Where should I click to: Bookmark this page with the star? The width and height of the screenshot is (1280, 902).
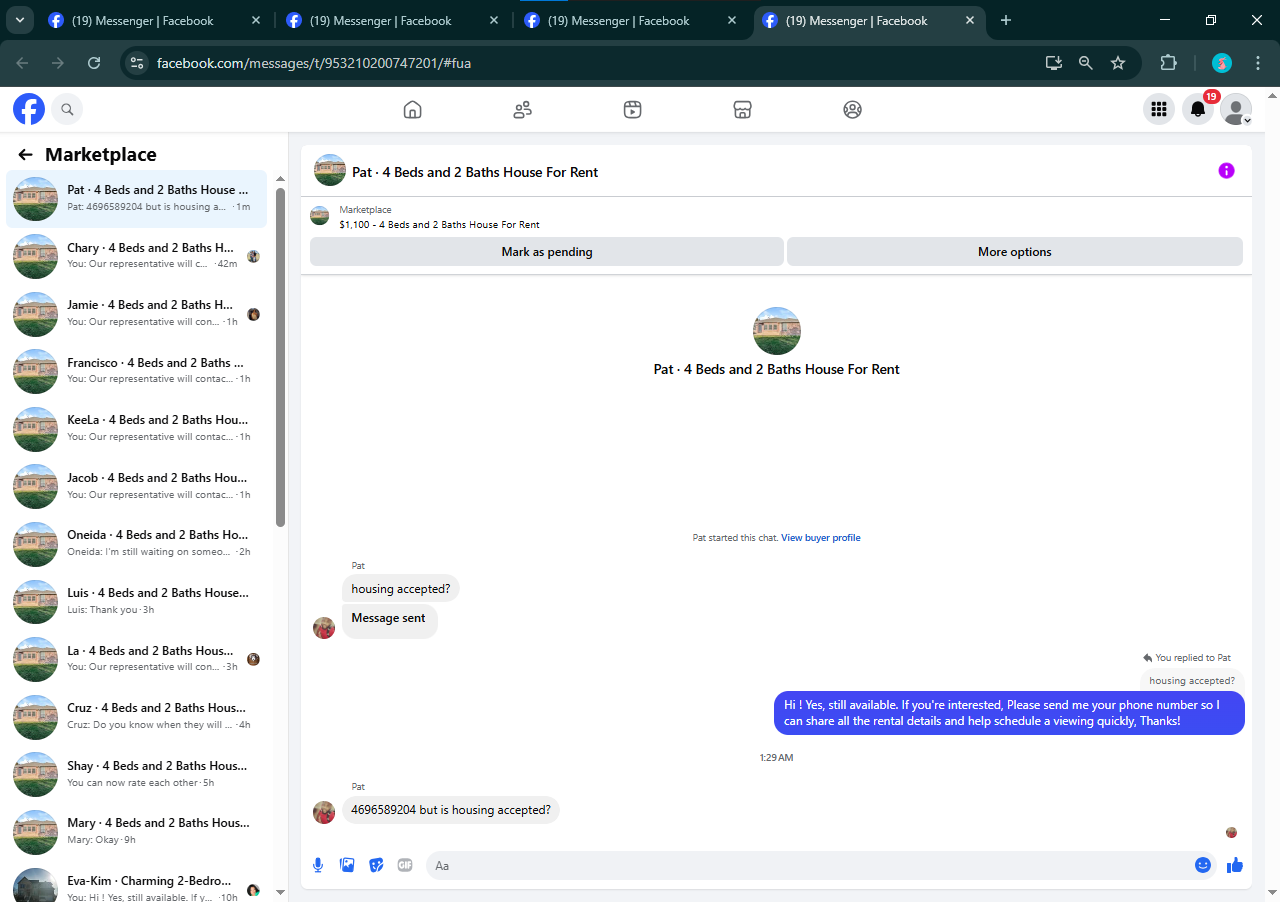click(x=1118, y=63)
